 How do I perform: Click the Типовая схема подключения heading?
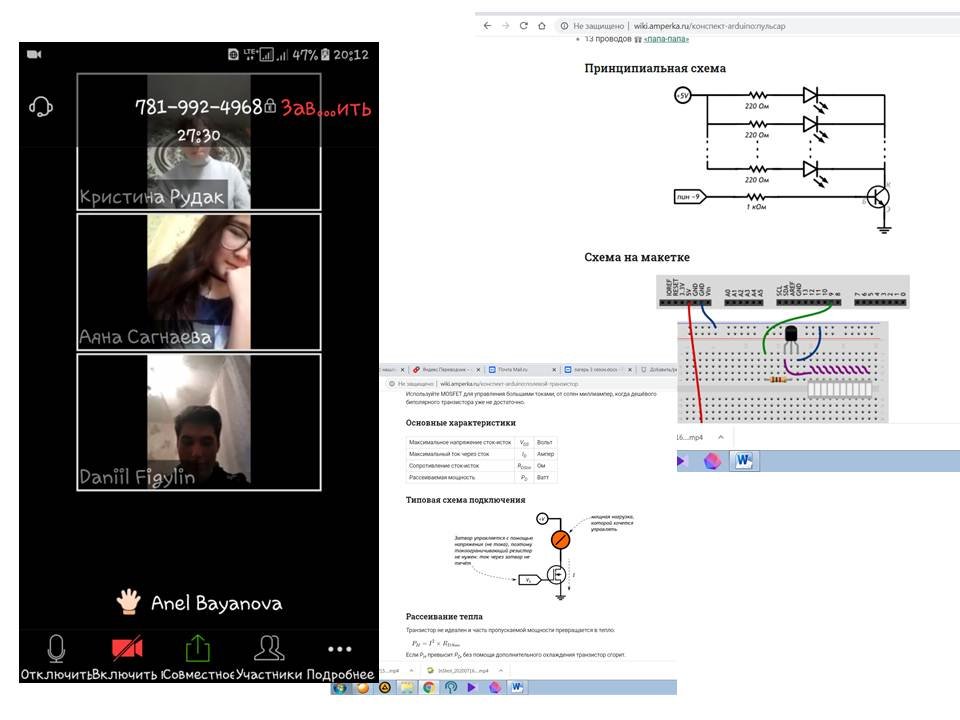(465, 500)
